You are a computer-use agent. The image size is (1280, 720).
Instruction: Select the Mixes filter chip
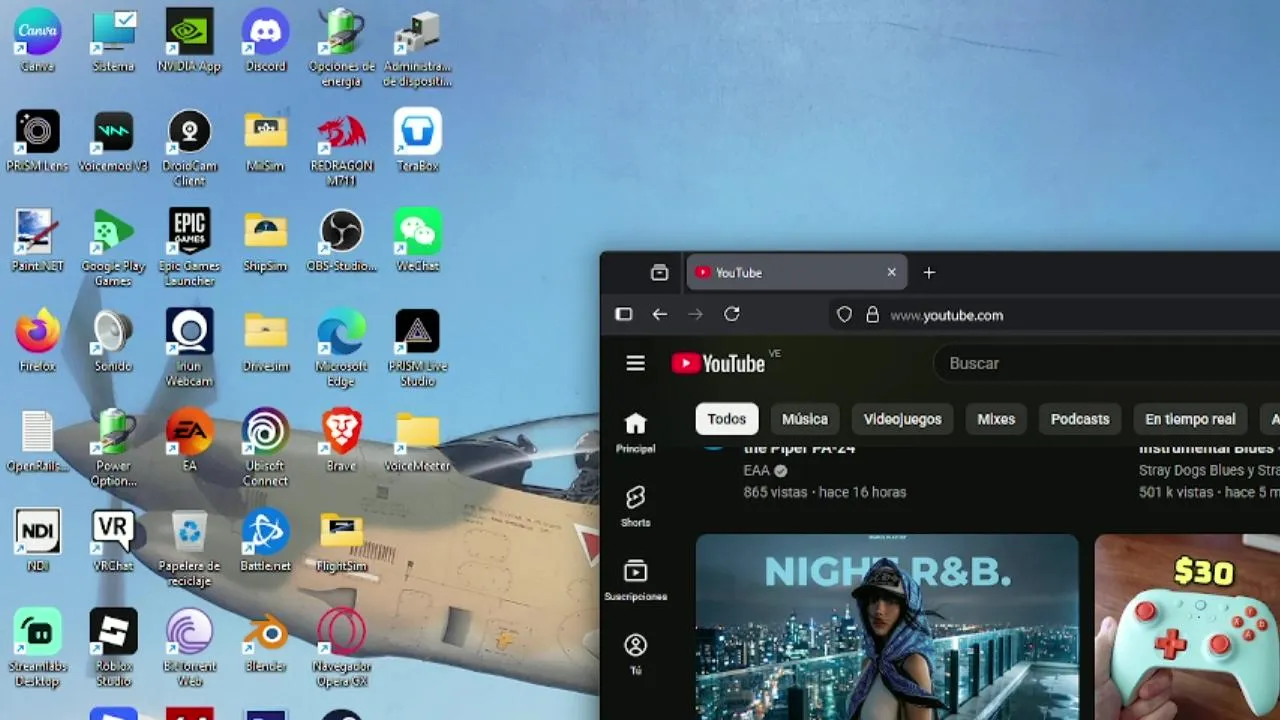pos(996,419)
